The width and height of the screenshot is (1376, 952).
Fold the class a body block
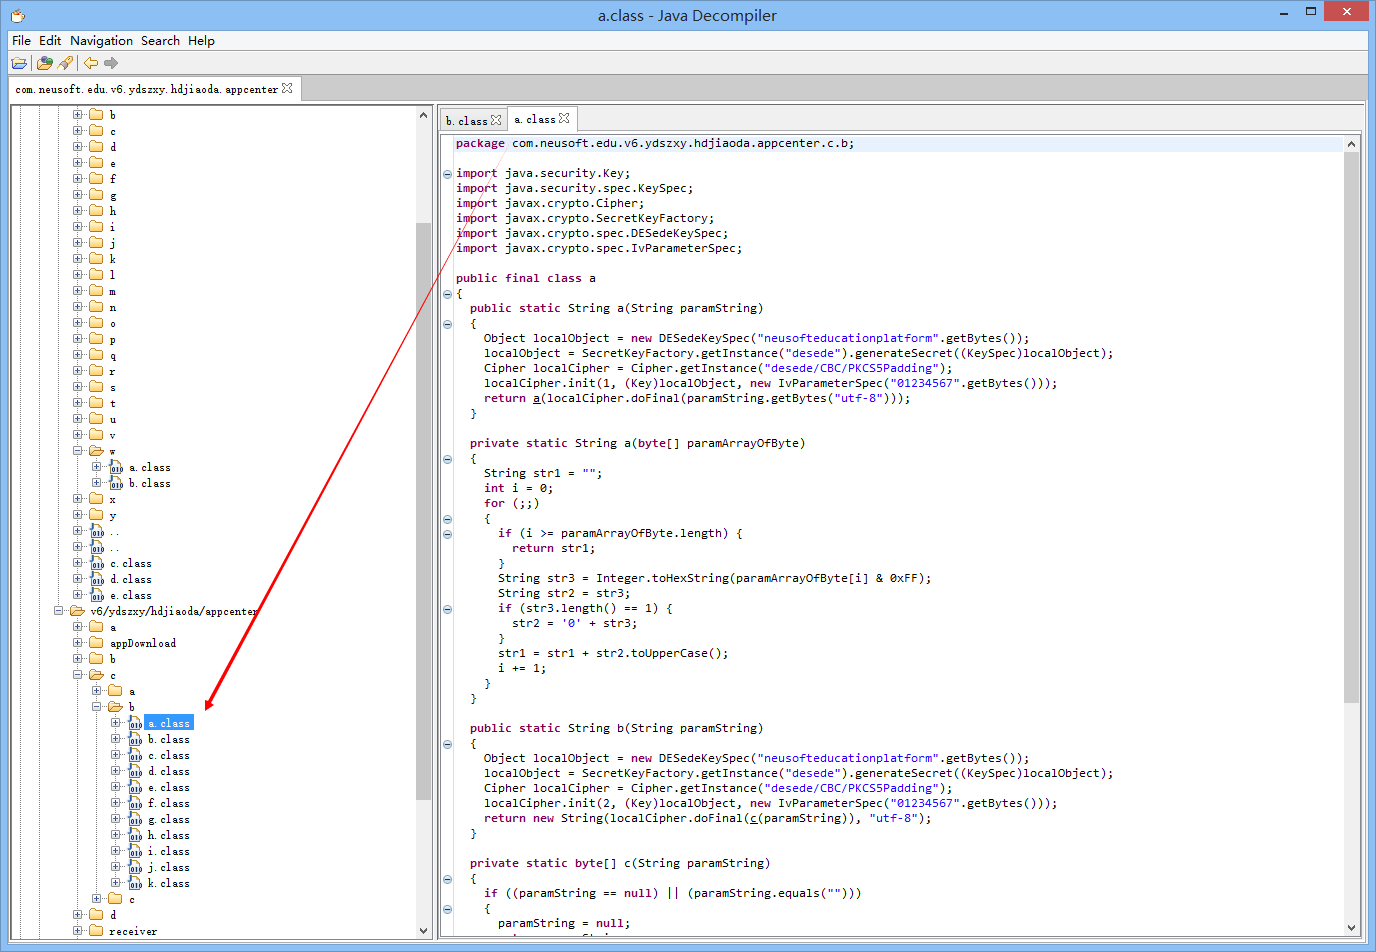tap(447, 294)
